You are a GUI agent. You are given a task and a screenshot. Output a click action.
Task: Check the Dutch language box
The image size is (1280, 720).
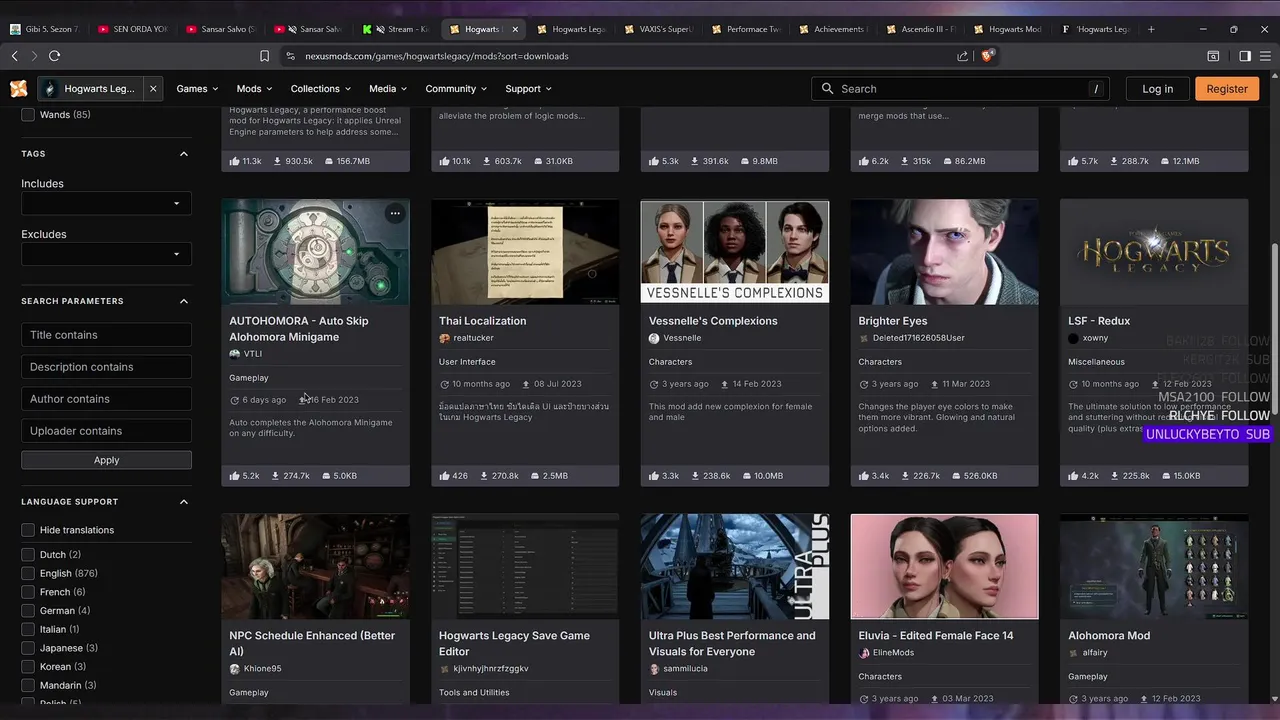coord(28,555)
